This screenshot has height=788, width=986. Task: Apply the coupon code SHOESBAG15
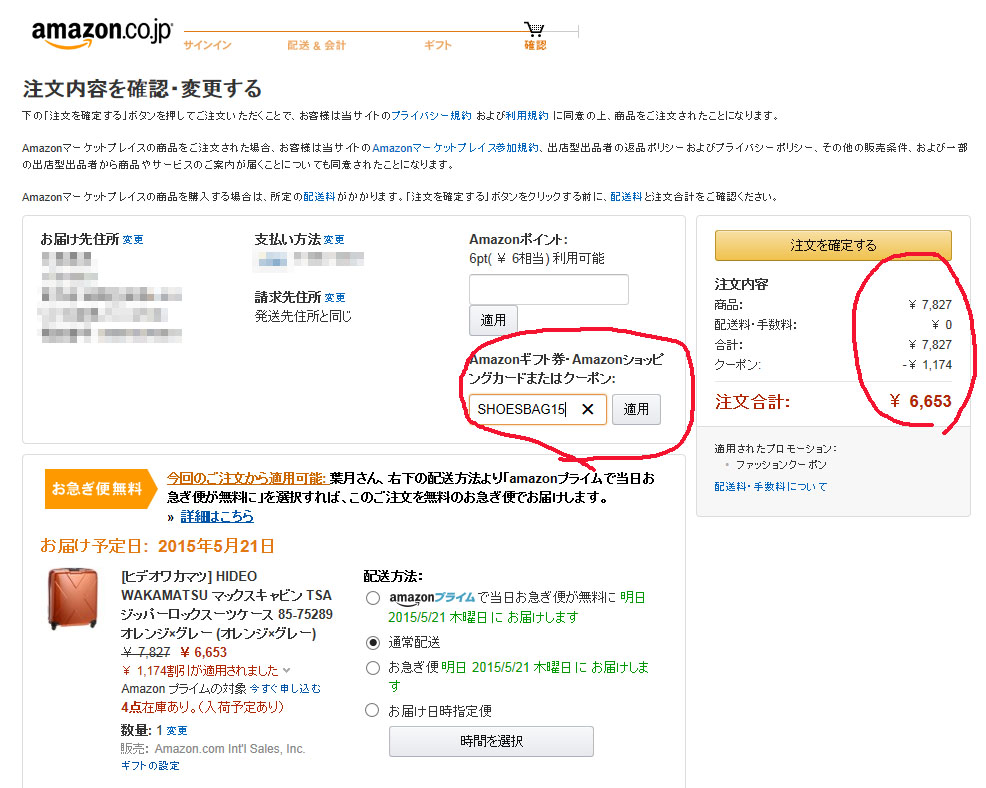coord(636,409)
